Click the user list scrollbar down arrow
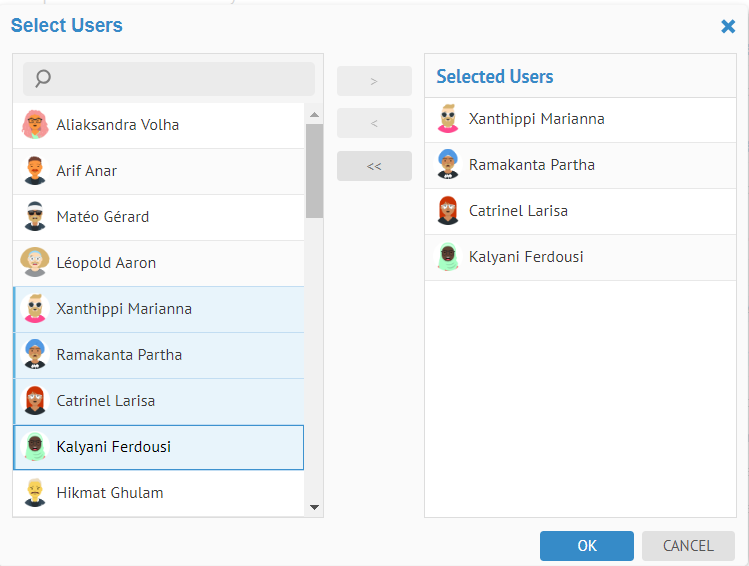749x566 pixels. click(x=315, y=508)
